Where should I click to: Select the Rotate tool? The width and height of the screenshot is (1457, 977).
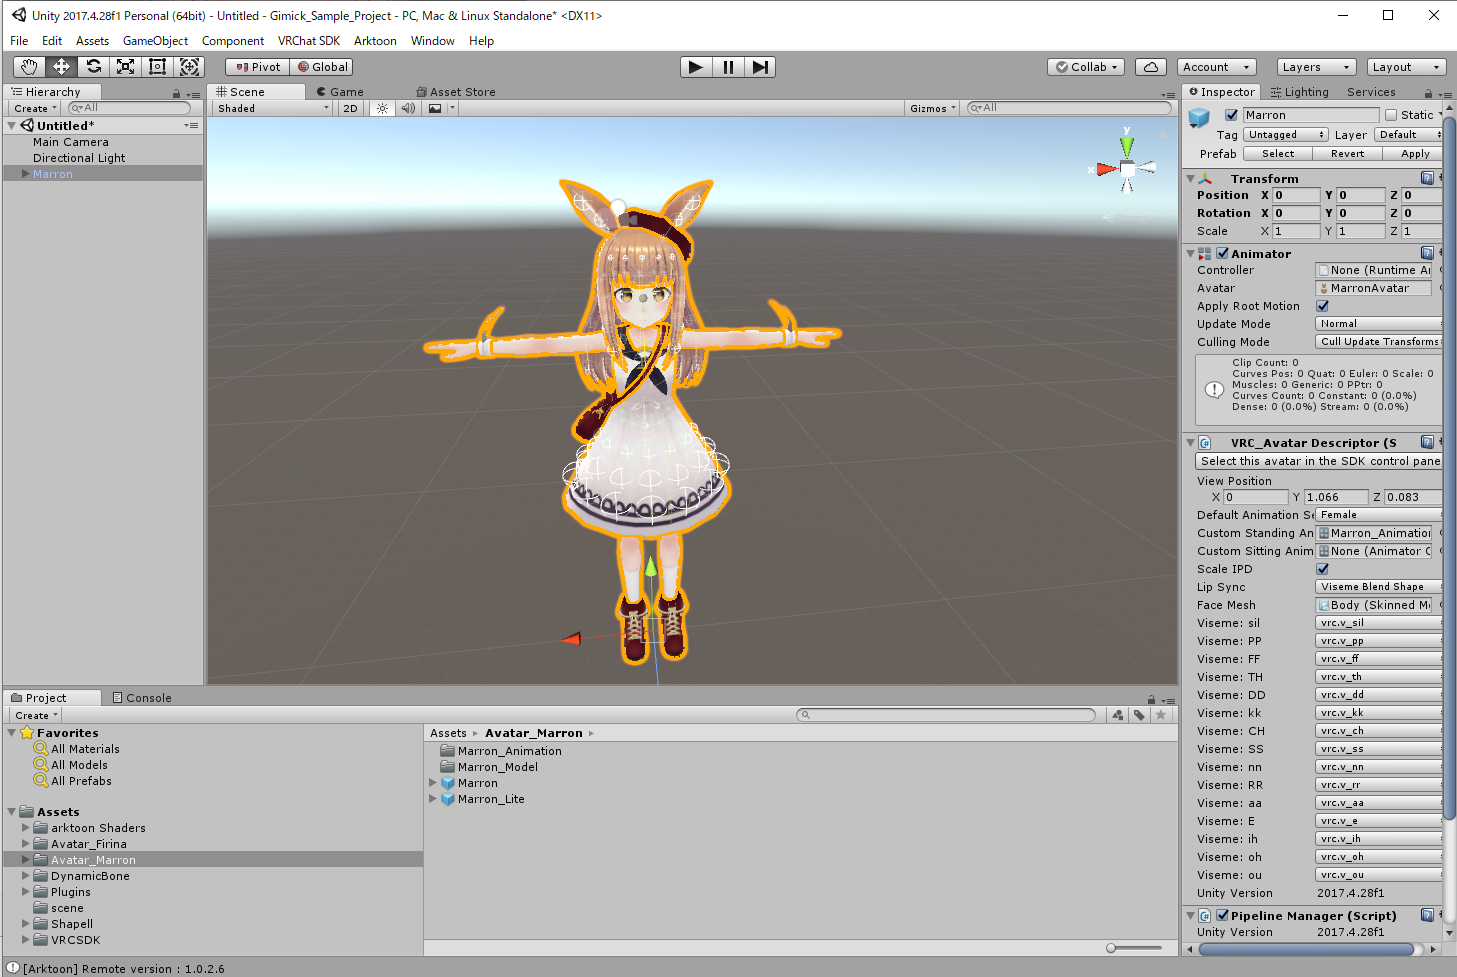click(x=93, y=67)
